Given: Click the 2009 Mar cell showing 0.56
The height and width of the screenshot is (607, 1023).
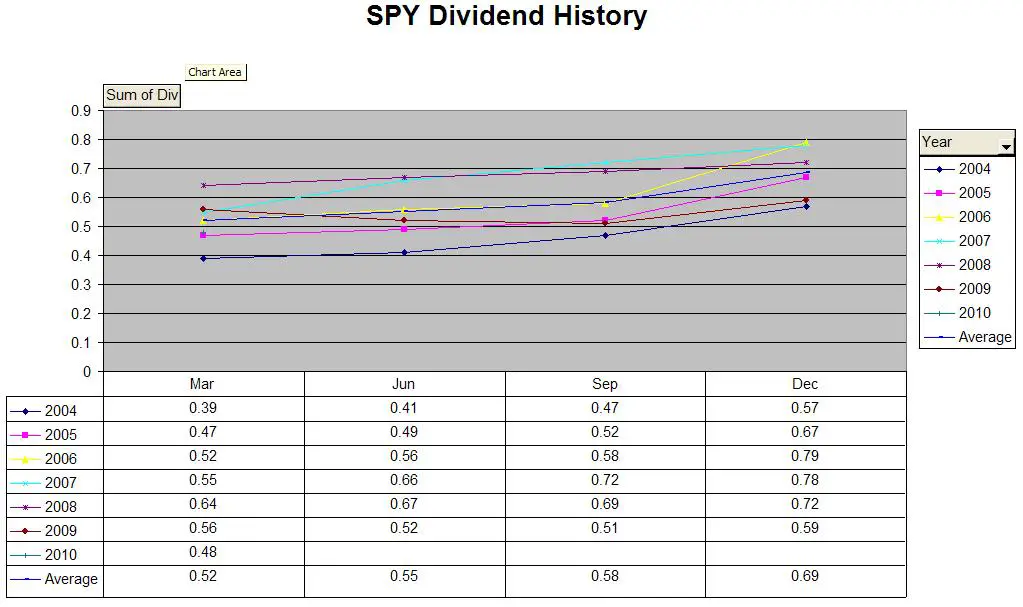Looking at the screenshot, I should tap(203, 528).
